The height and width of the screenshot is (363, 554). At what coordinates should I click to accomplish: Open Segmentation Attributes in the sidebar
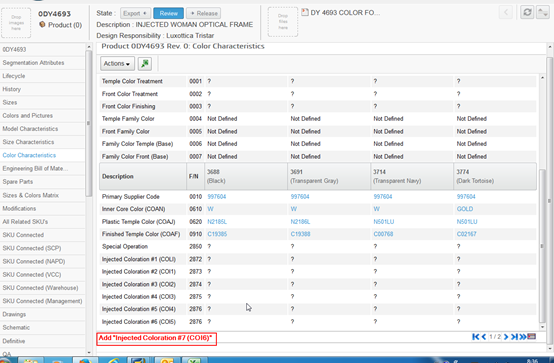pos(42,63)
